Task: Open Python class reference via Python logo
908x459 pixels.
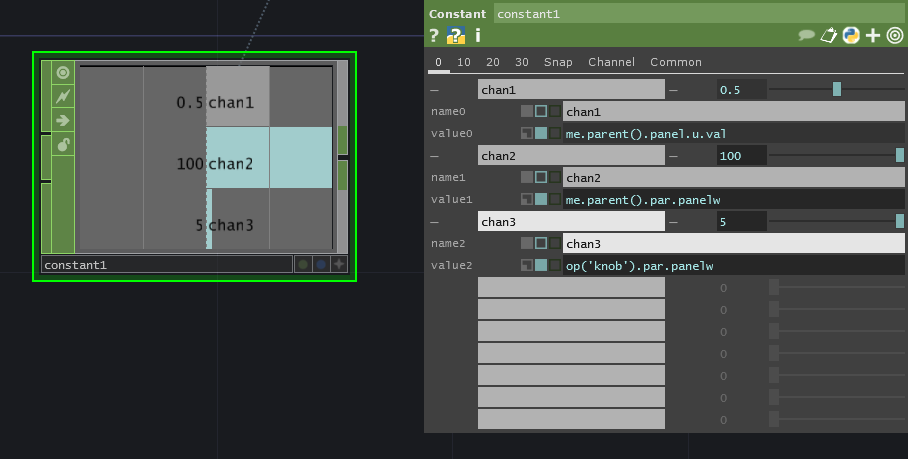Action: click(851, 35)
